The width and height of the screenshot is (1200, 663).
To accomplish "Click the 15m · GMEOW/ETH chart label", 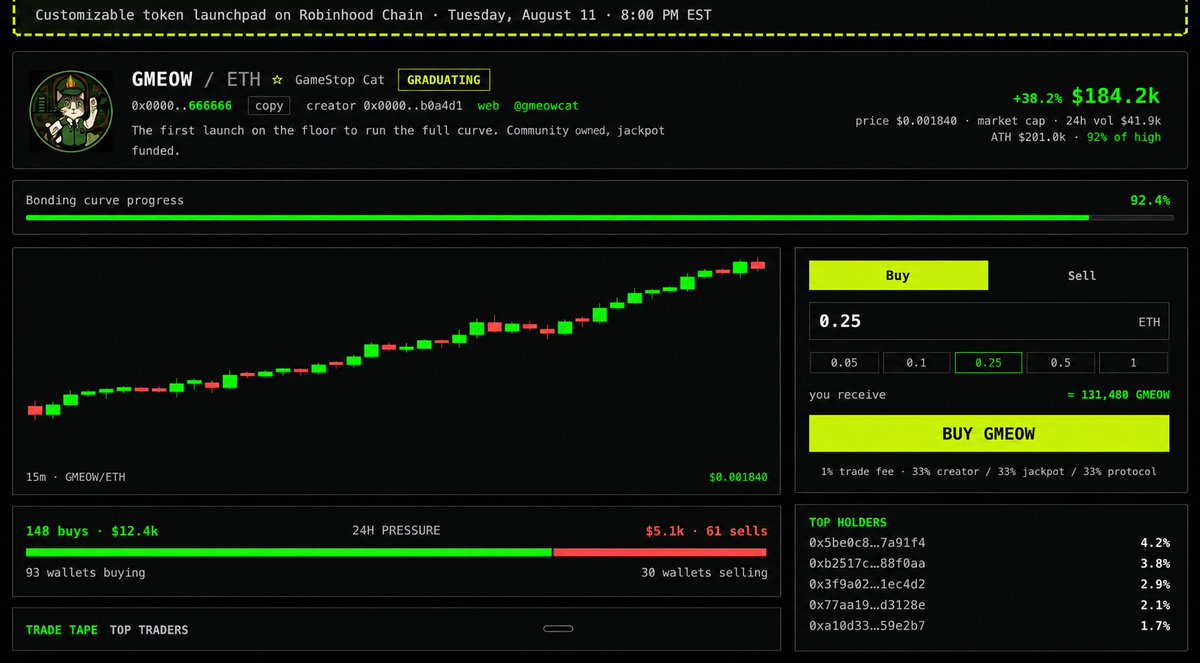I will pos(76,477).
